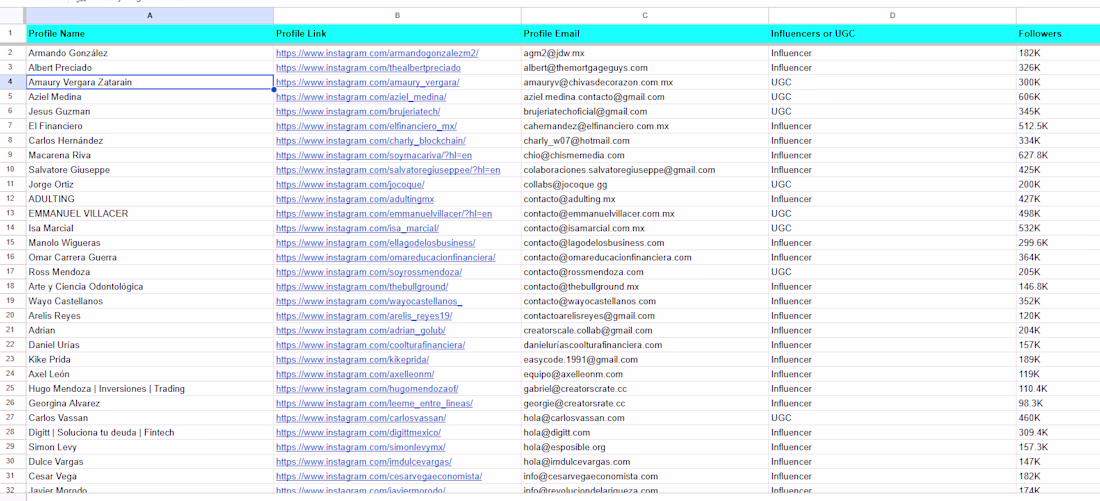Open the salvatoregiuseppee Instagram link

click(x=388, y=170)
